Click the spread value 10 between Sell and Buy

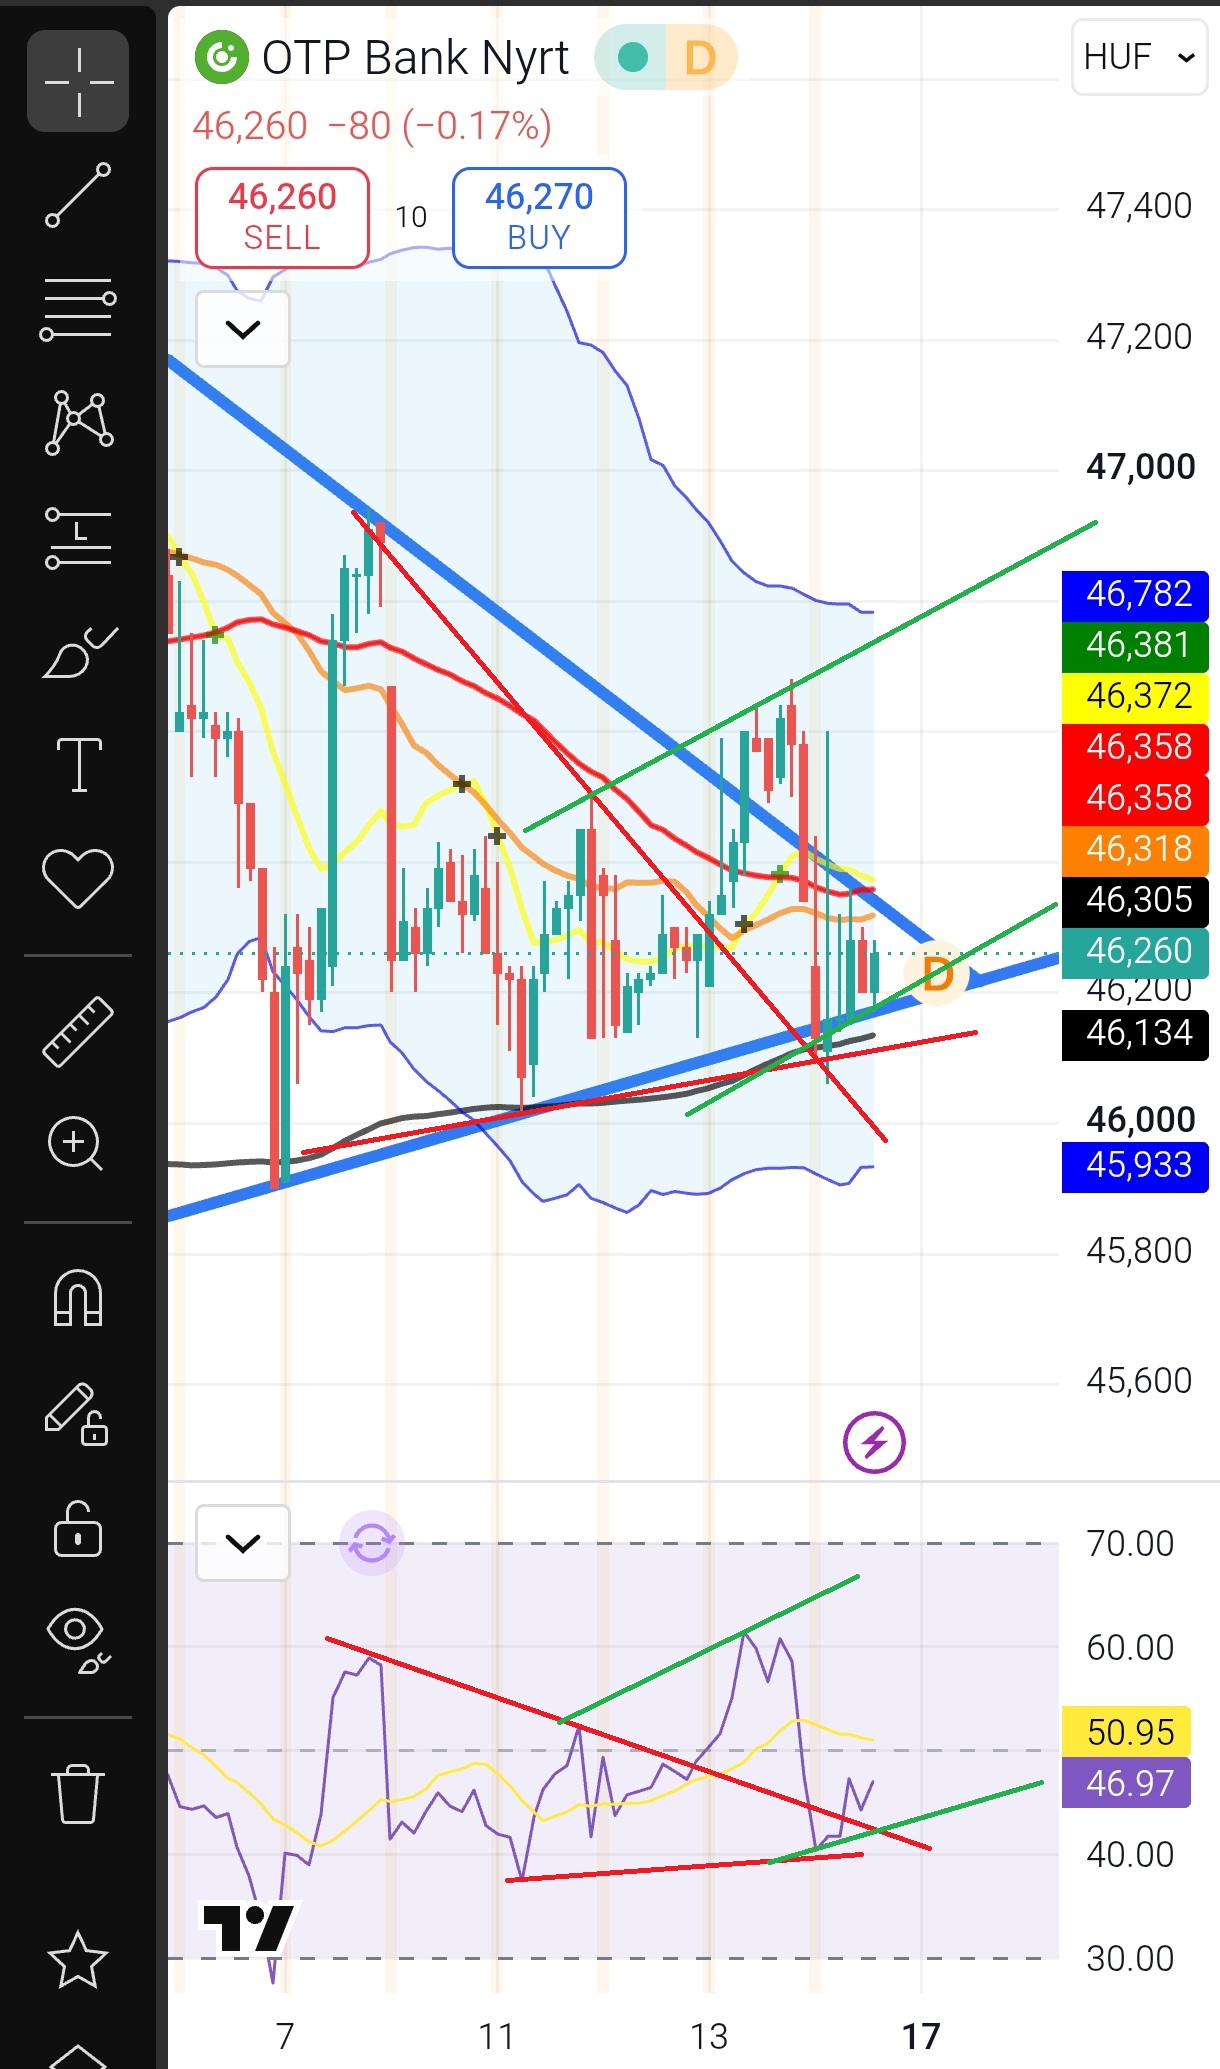(411, 217)
